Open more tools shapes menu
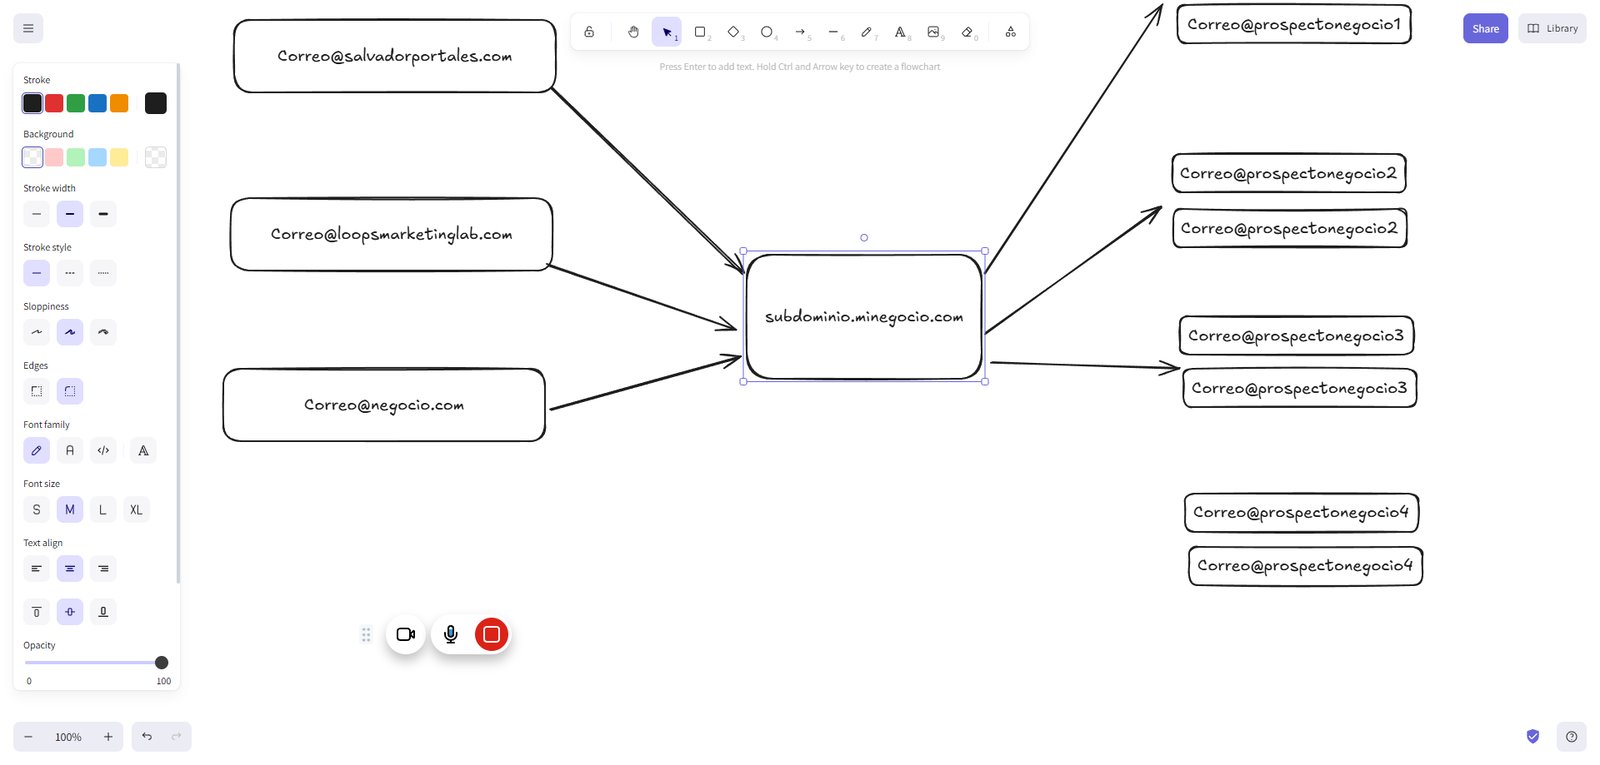 1010,32
